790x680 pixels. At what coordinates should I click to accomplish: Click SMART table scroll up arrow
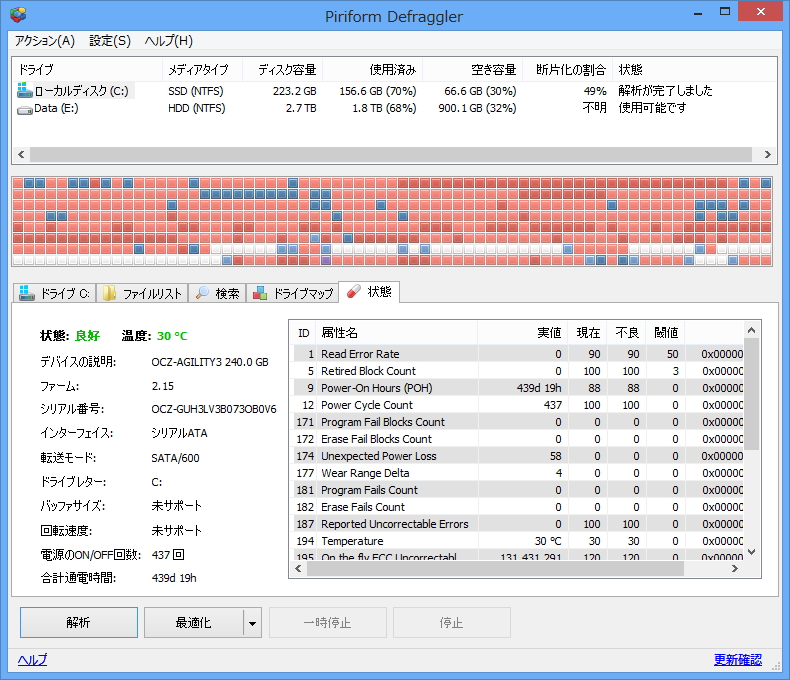click(x=751, y=330)
